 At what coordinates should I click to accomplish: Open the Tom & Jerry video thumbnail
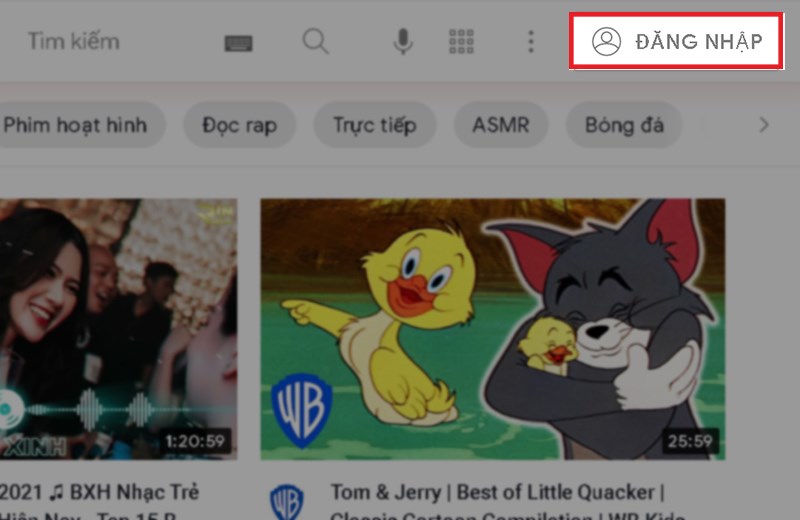click(493, 329)
